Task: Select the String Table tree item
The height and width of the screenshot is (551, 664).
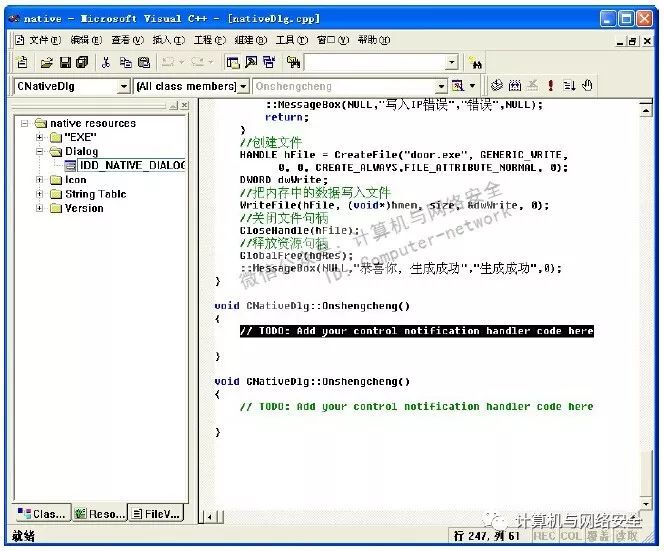Action: tap(96, 194)
